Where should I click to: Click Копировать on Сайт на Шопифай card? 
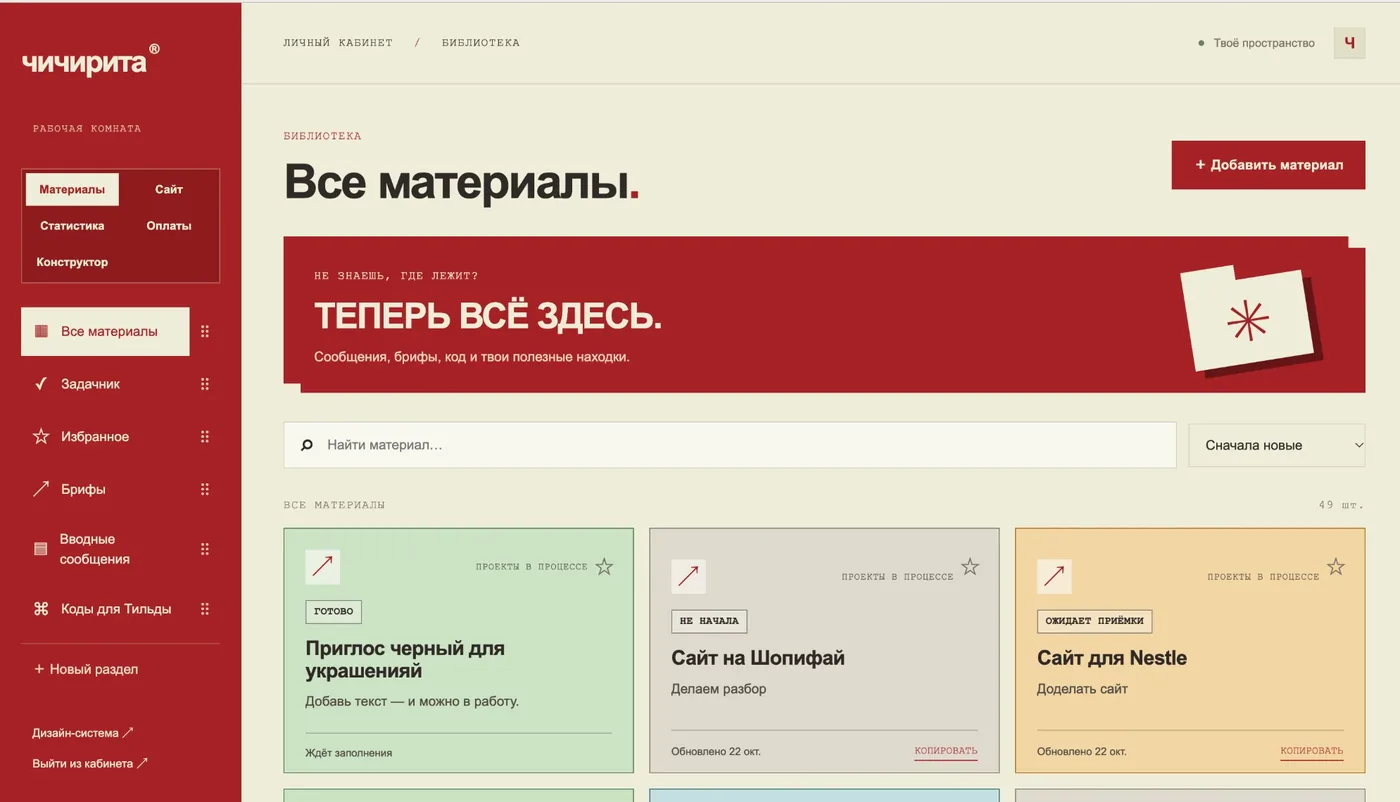[x=945, y=751]
